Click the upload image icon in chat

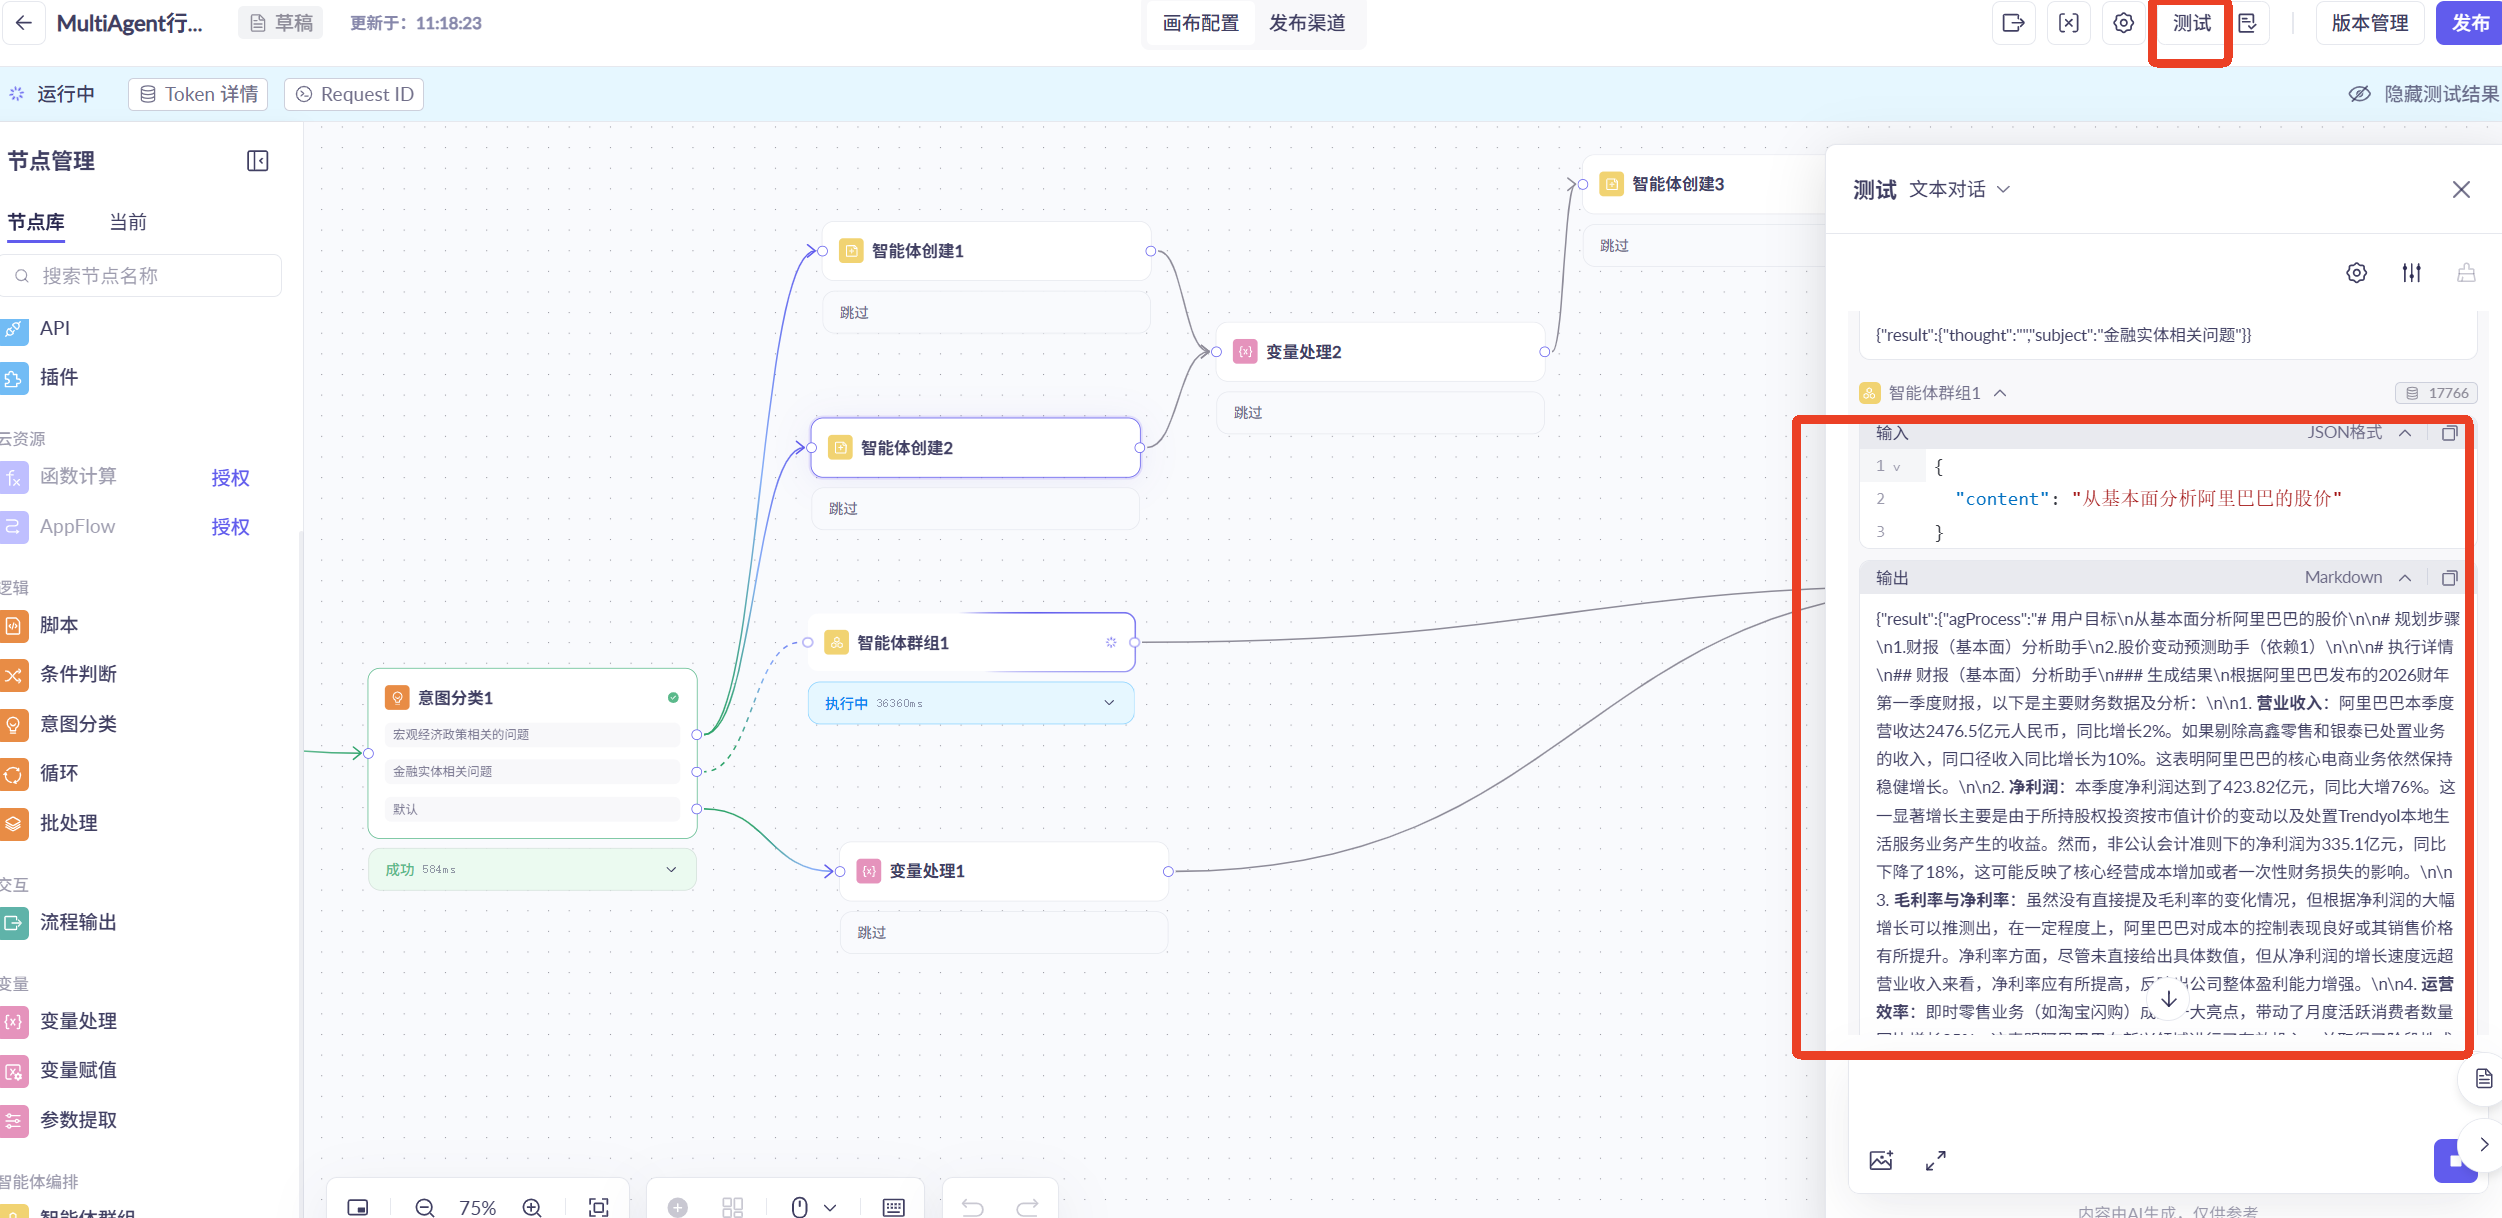1881,1160
